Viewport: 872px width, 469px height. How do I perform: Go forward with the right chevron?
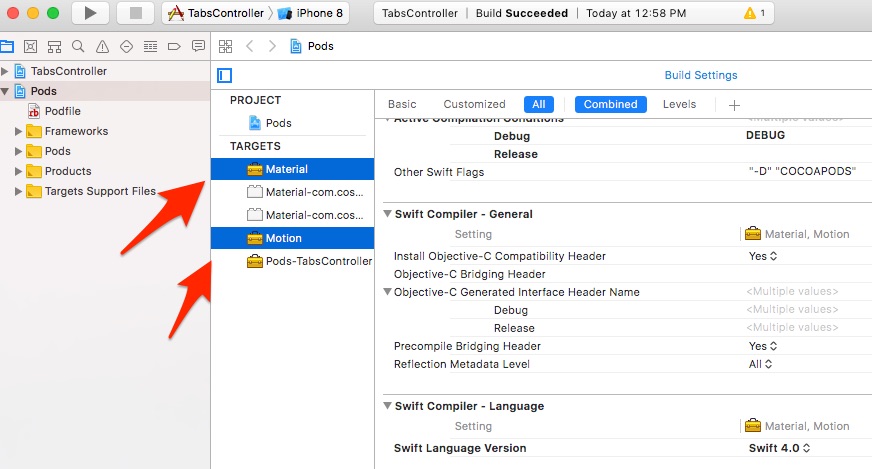[x=272, y=46]
